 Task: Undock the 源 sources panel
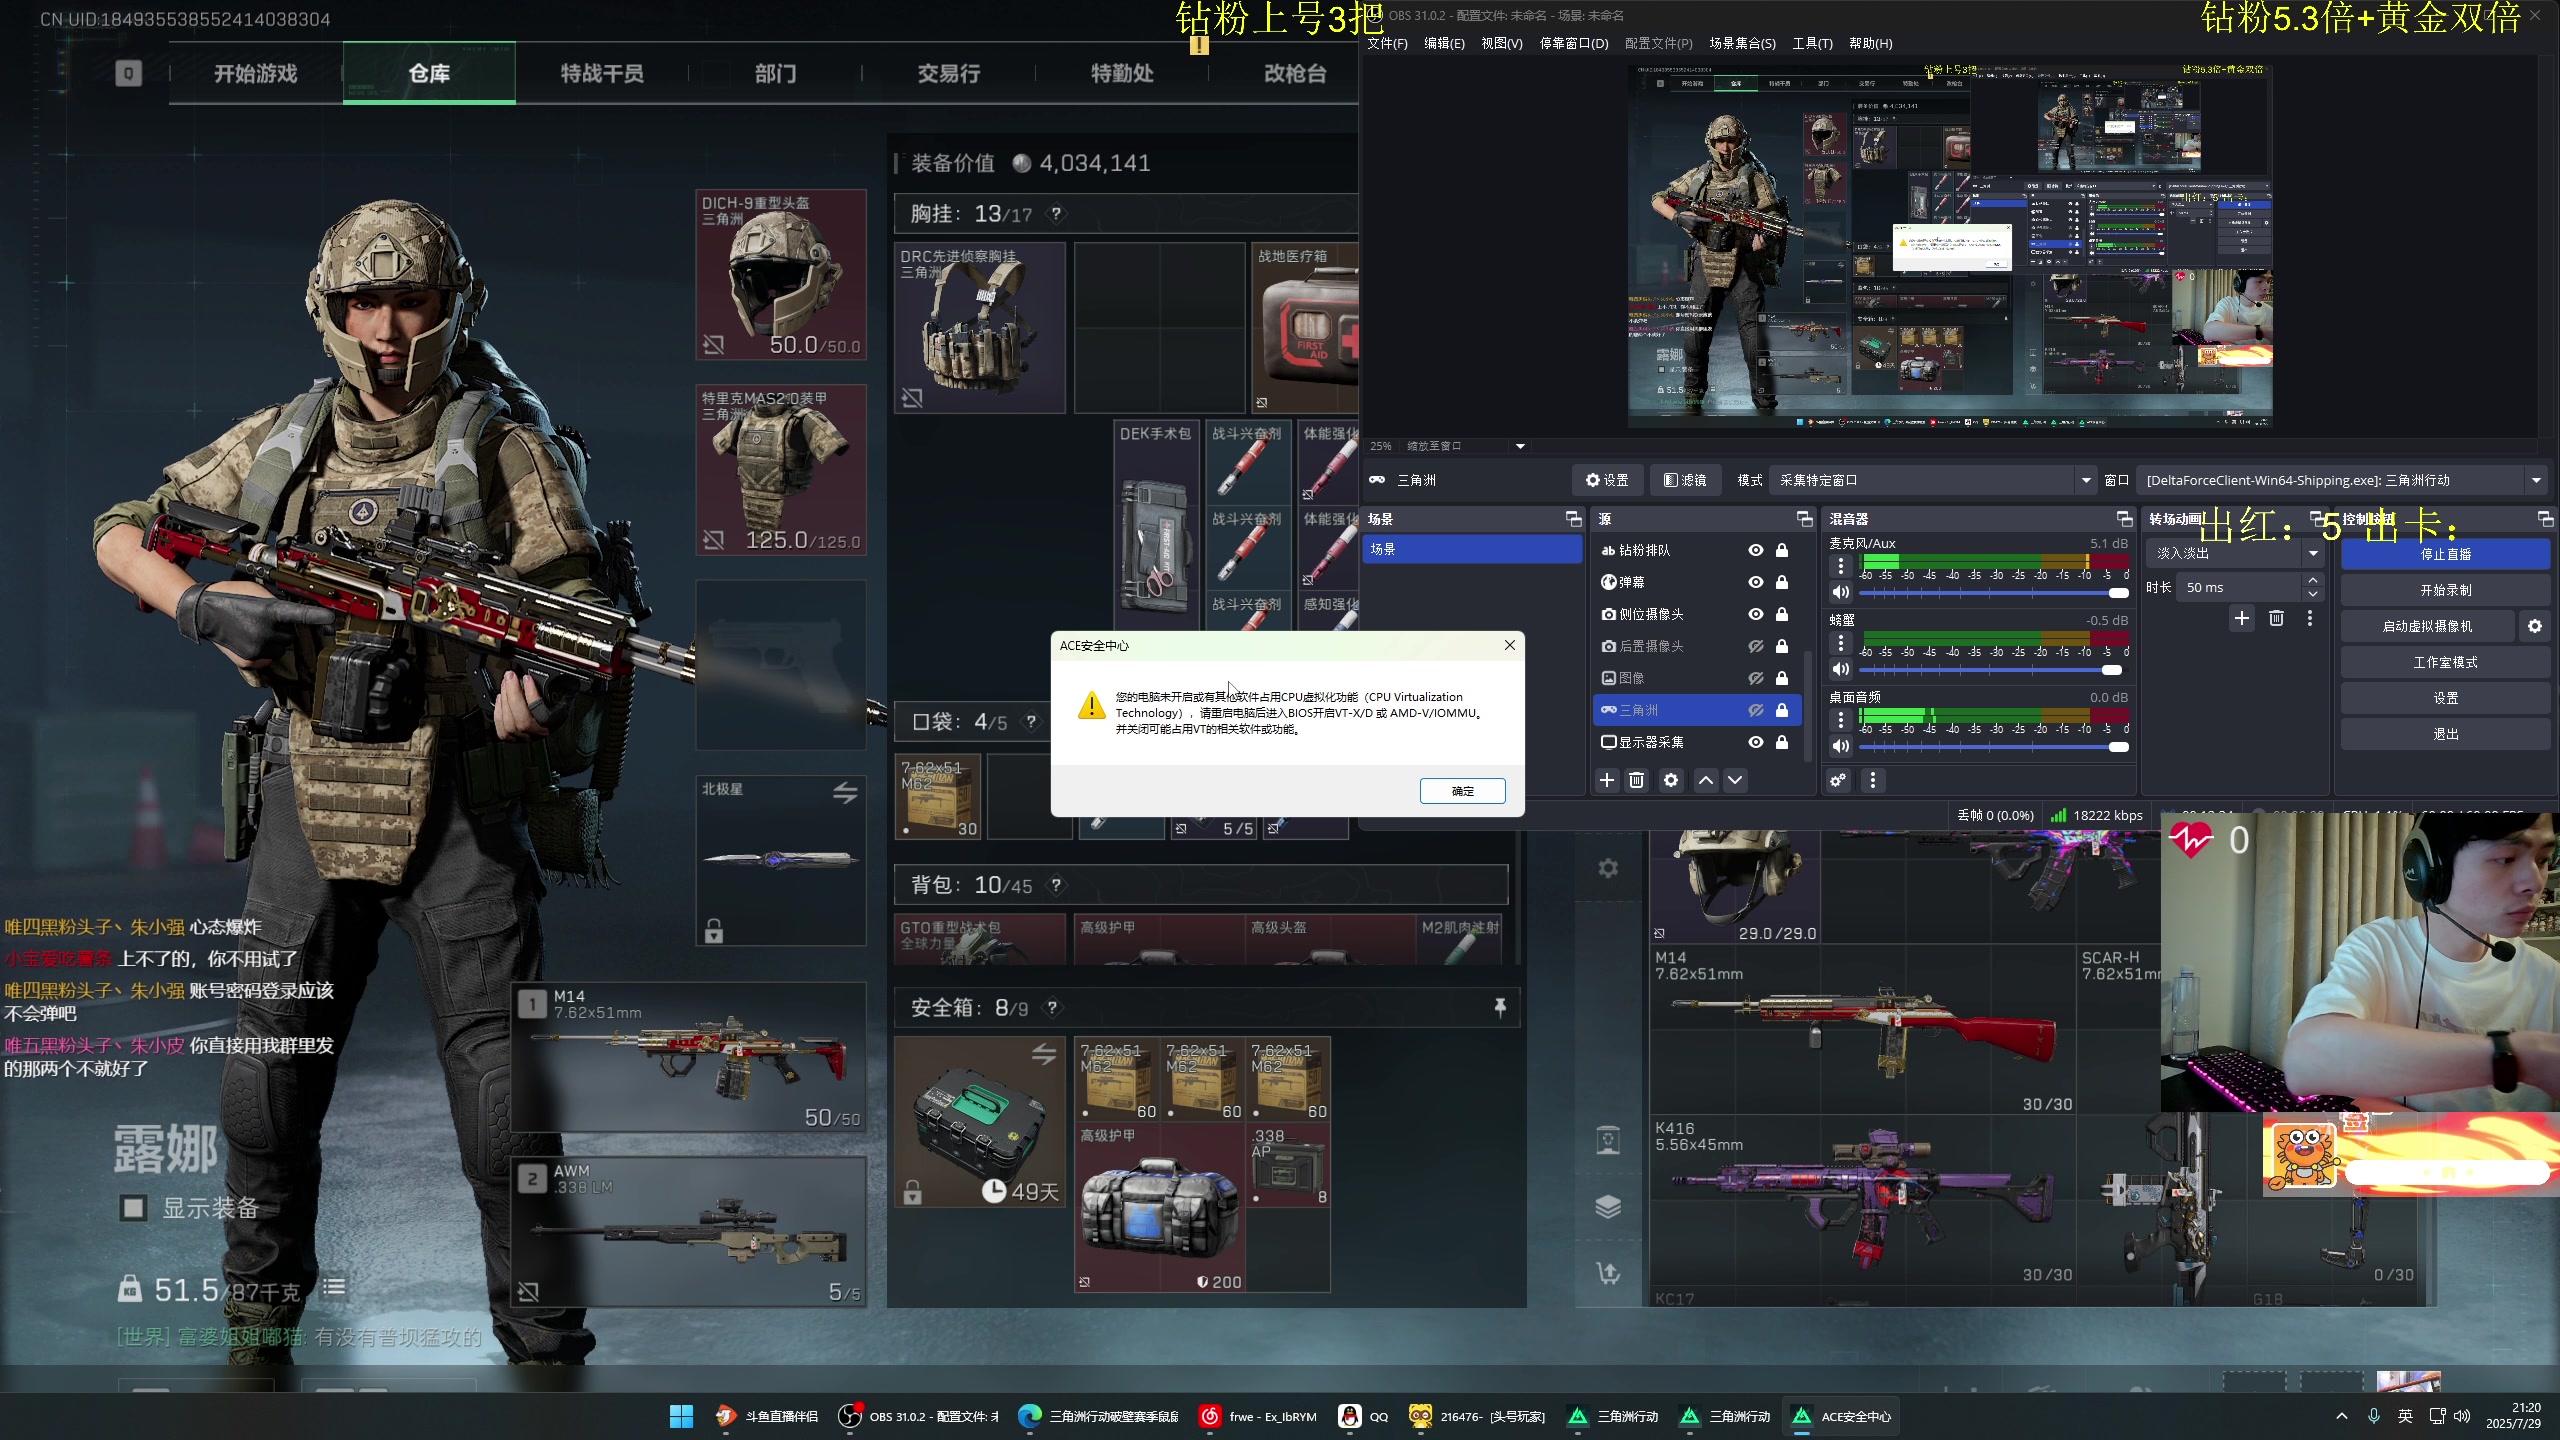1804,518
